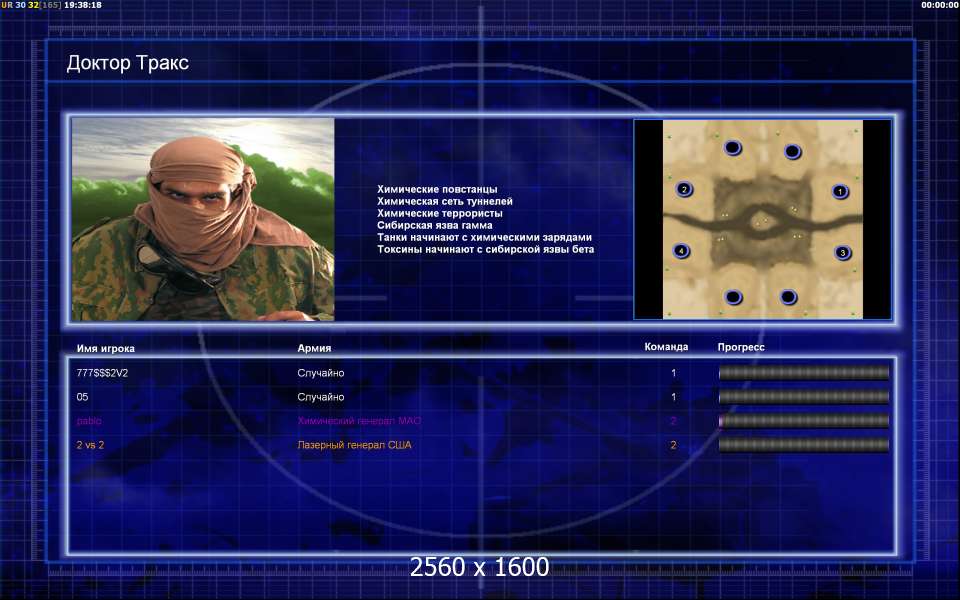Click team number in the "2 vs 2" row

[673, 445]
